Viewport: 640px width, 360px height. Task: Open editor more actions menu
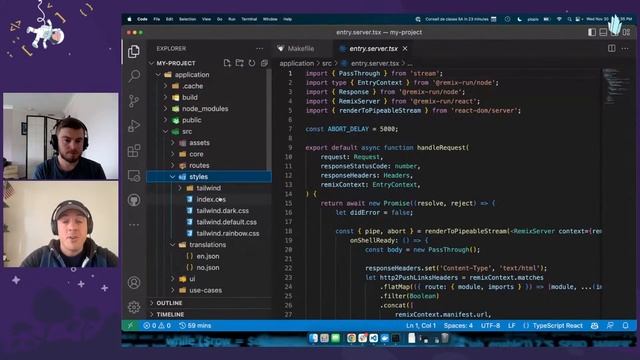coord(625,48)
